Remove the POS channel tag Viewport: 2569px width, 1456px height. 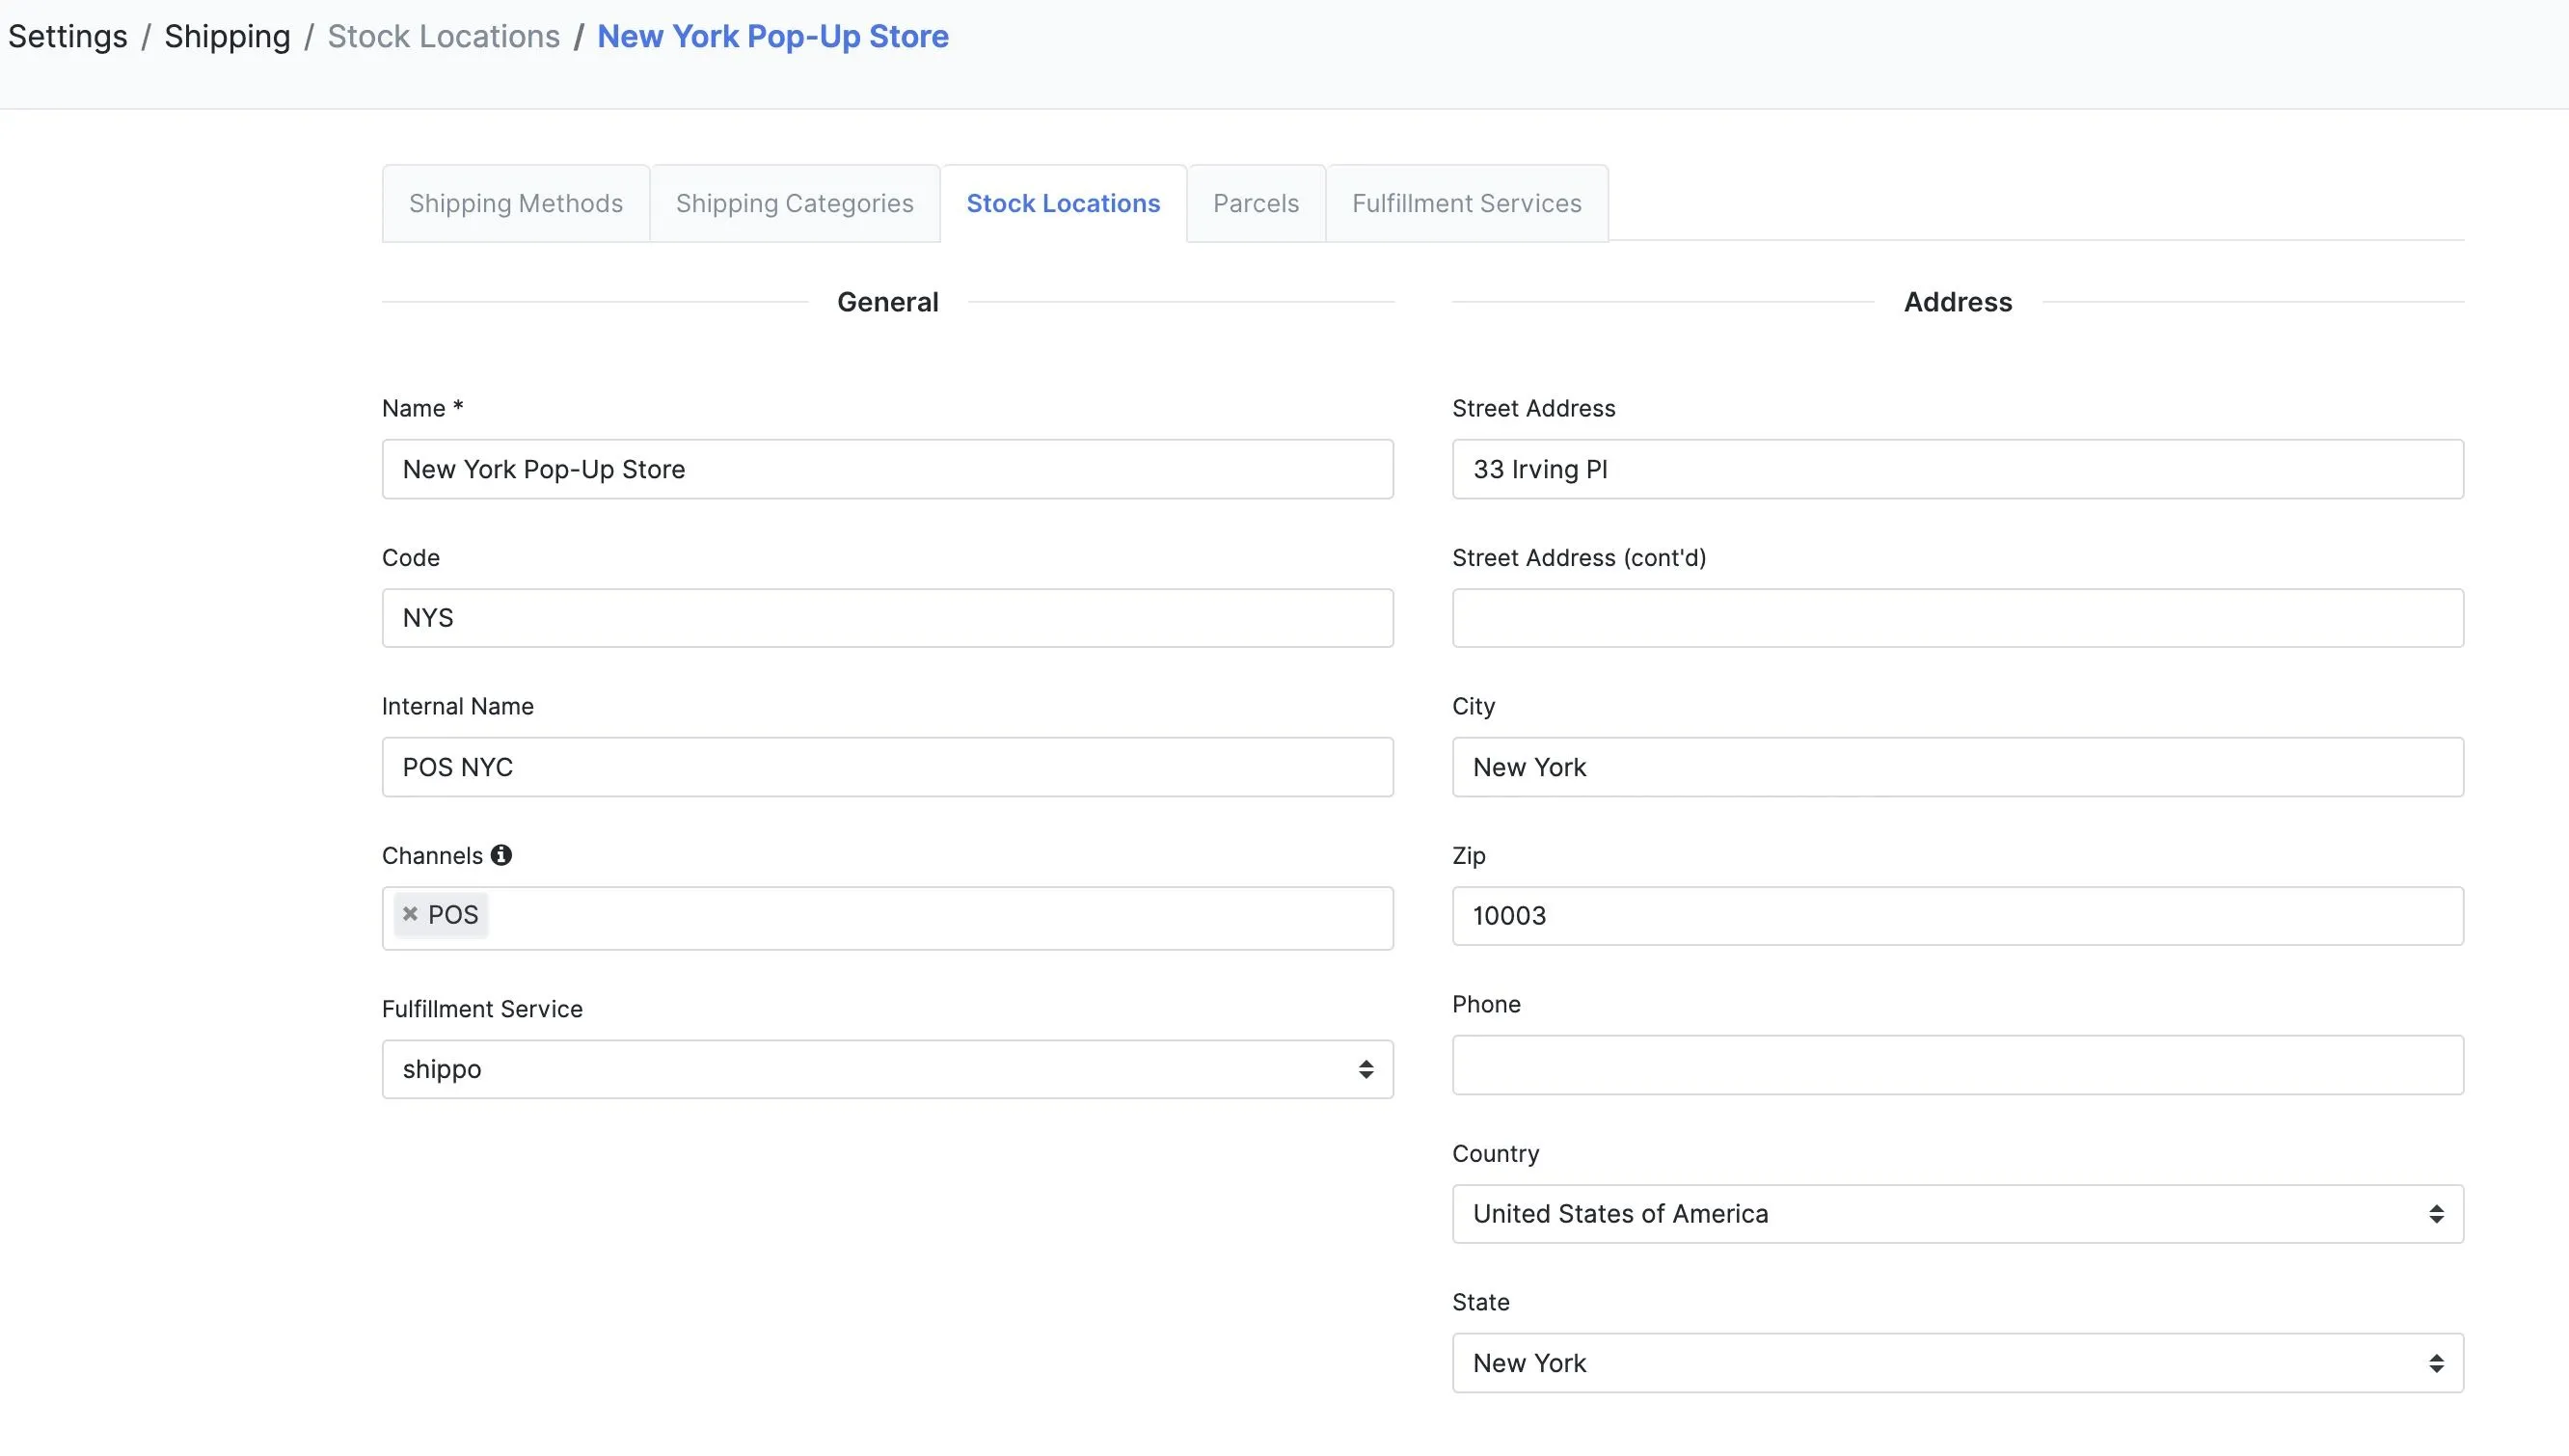pyautogui.click(x=410, y=914)
